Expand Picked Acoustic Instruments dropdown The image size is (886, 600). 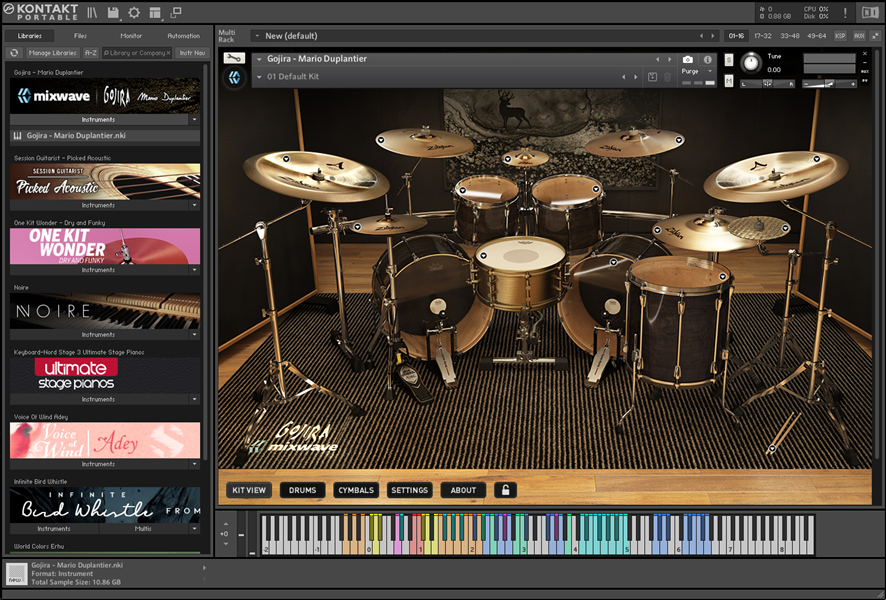(195, 205)
